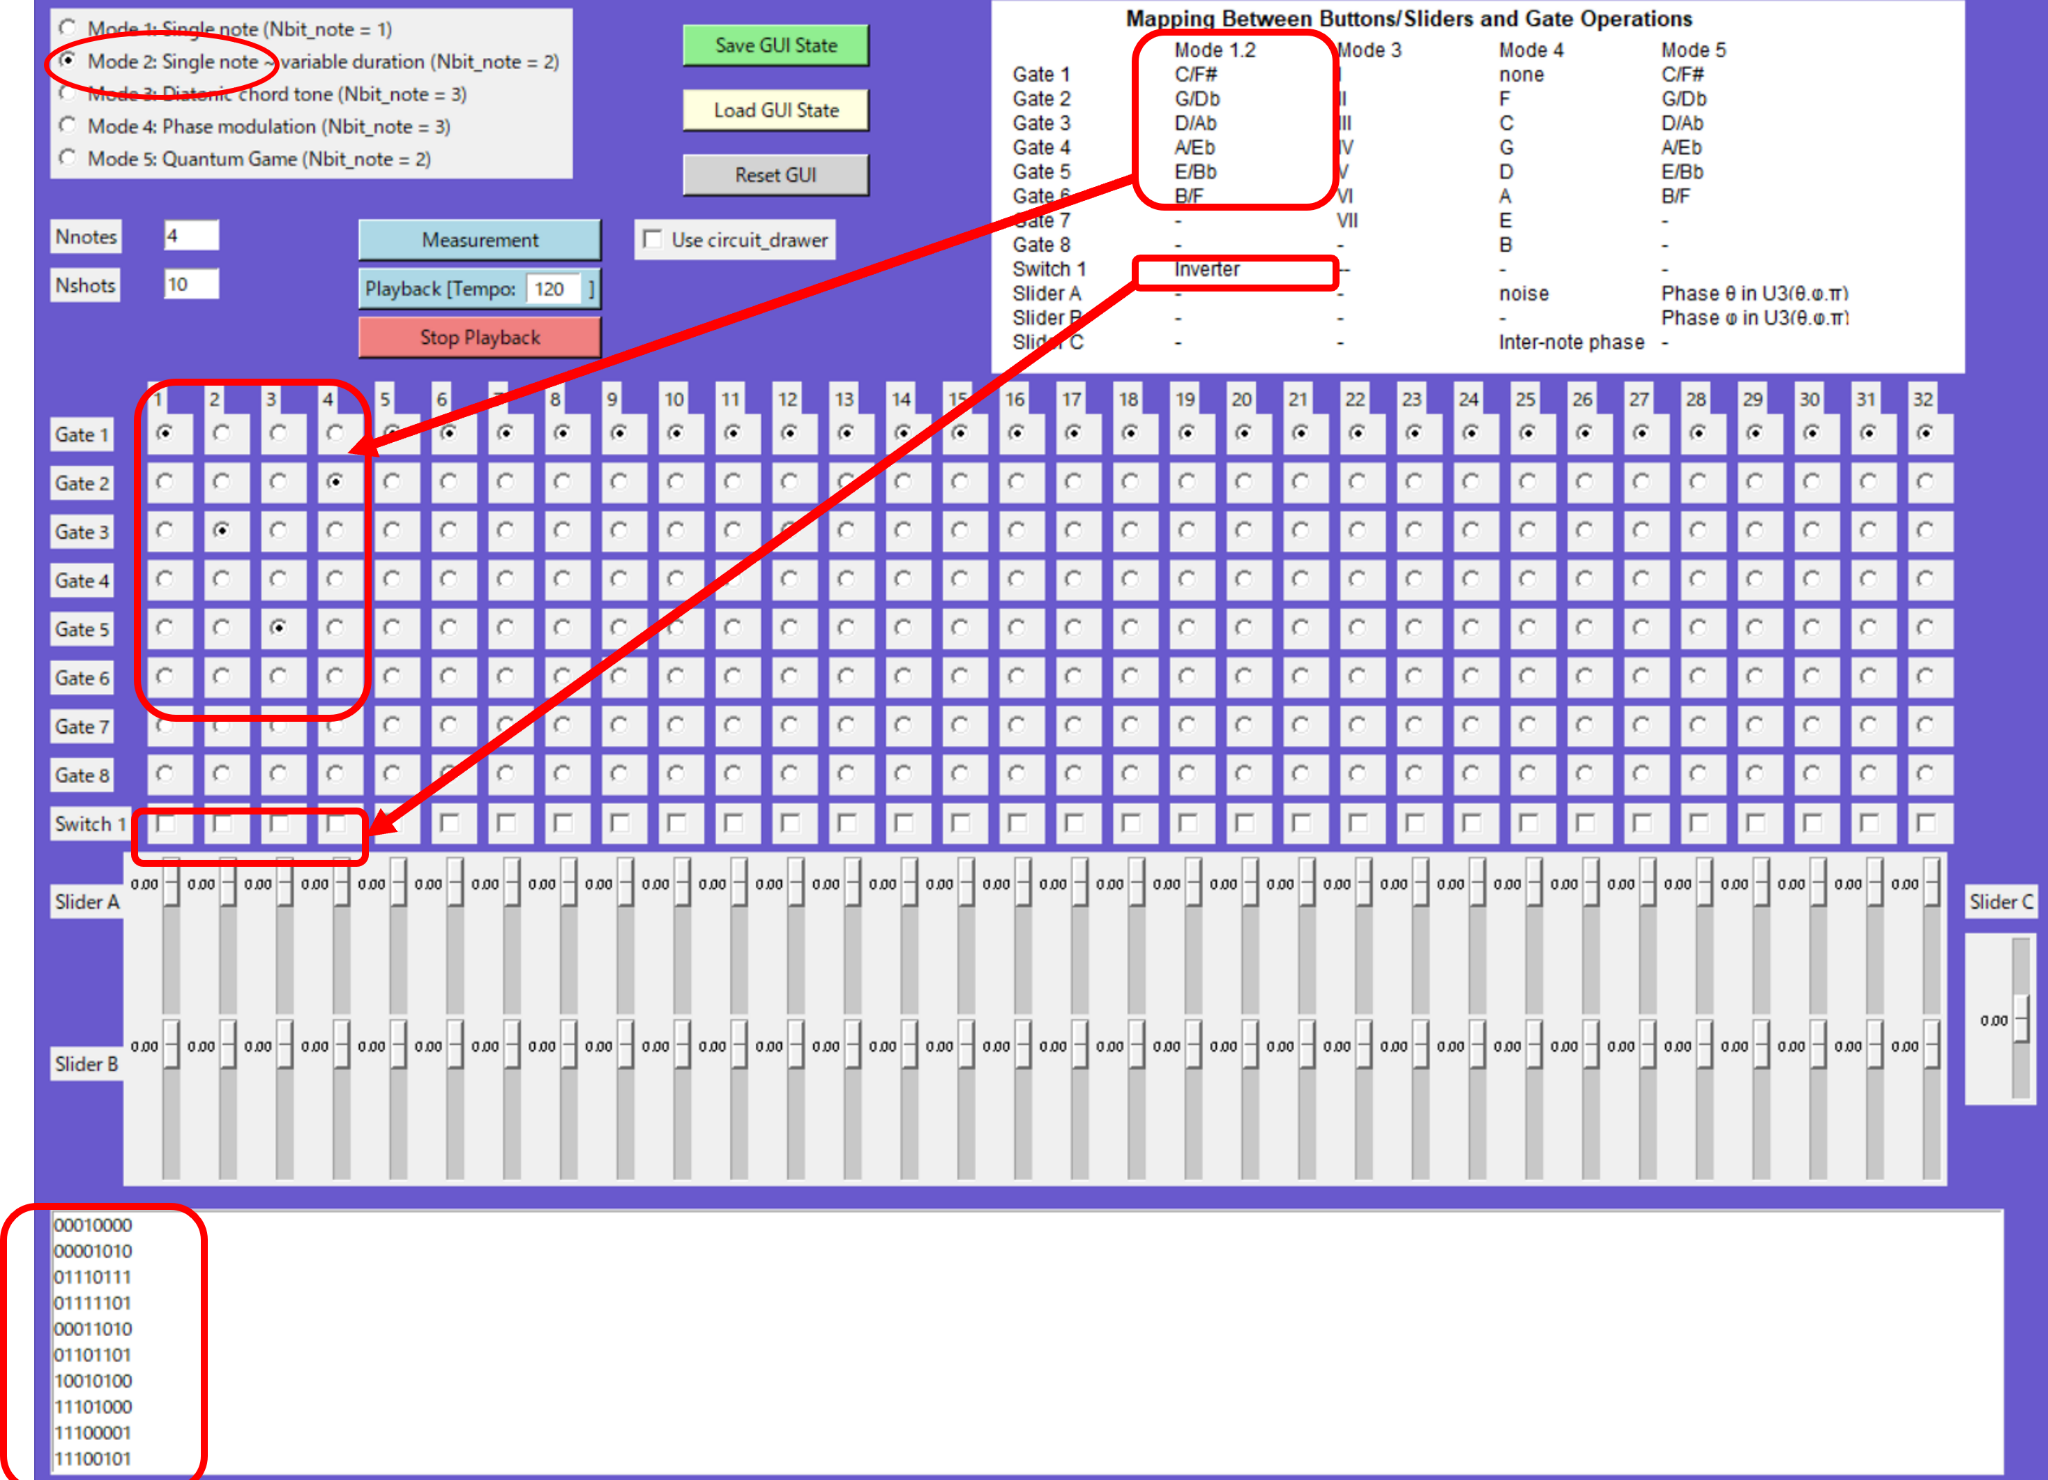2048x1480 pixels.
Task: Click the Save GUI State button
Action: click(776, 46)
